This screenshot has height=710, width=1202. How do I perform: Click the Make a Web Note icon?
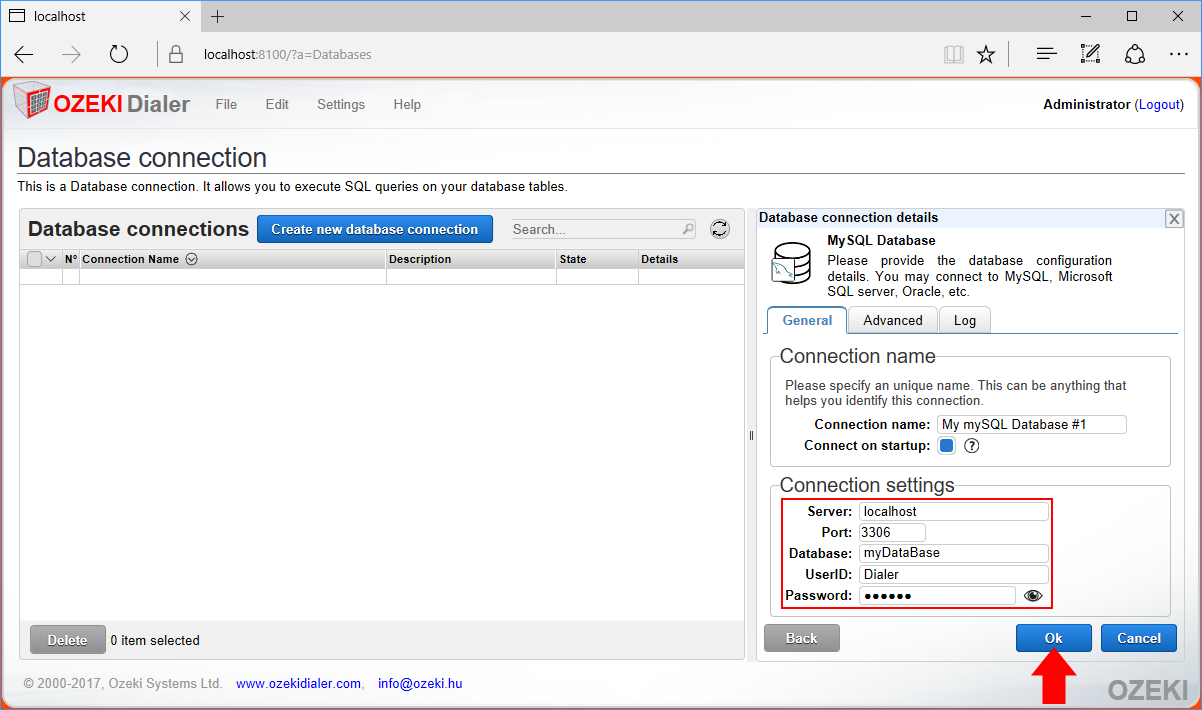pos(1090,54)
